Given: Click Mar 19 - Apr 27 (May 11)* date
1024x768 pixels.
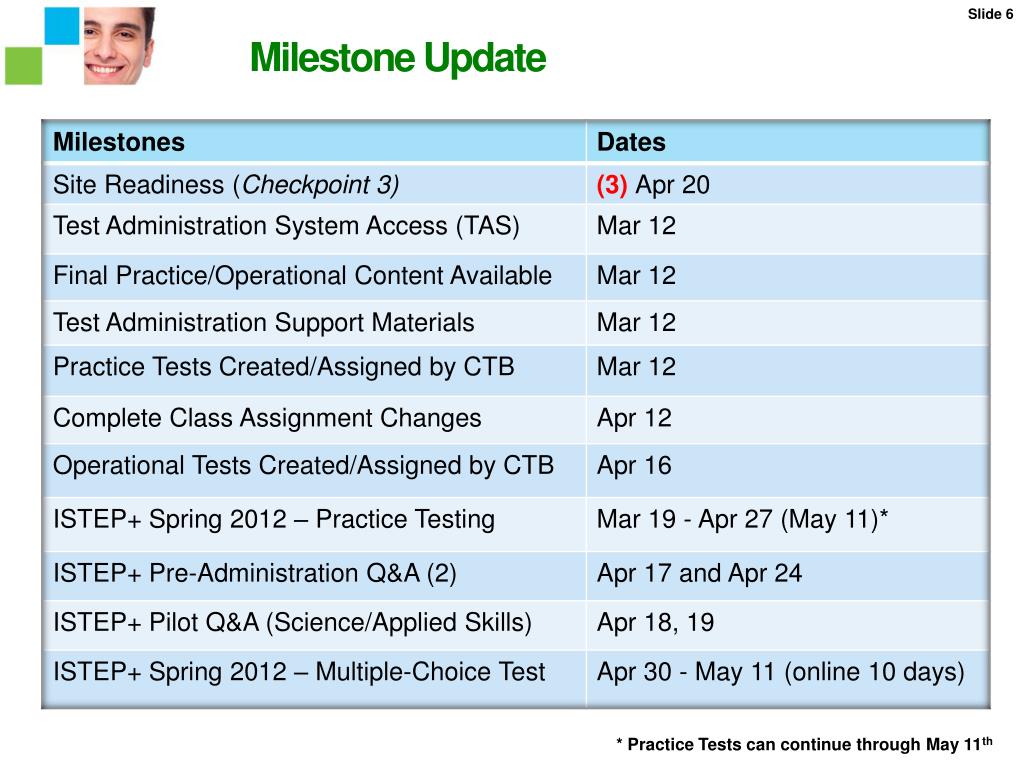Looking at the screenshot, I should click(743, 520).
